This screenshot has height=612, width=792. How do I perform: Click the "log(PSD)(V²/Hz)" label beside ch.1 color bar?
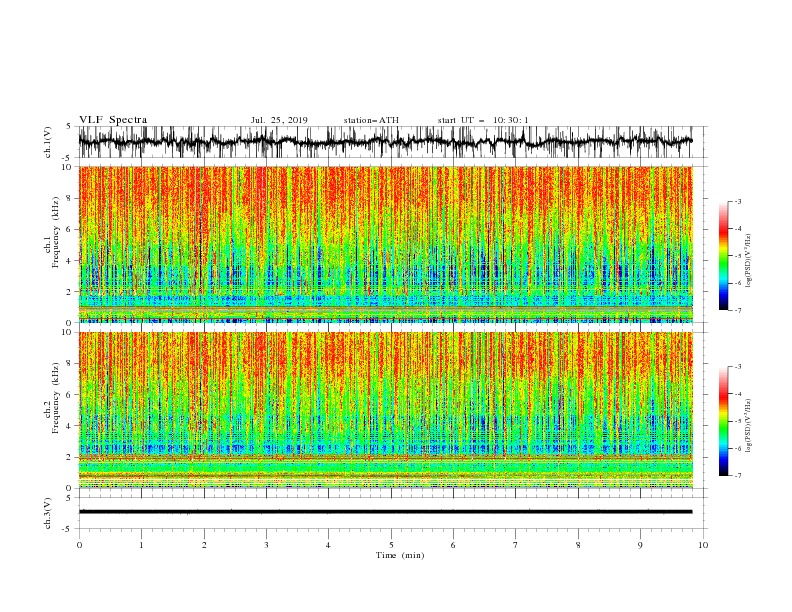(x=749, y=260)
